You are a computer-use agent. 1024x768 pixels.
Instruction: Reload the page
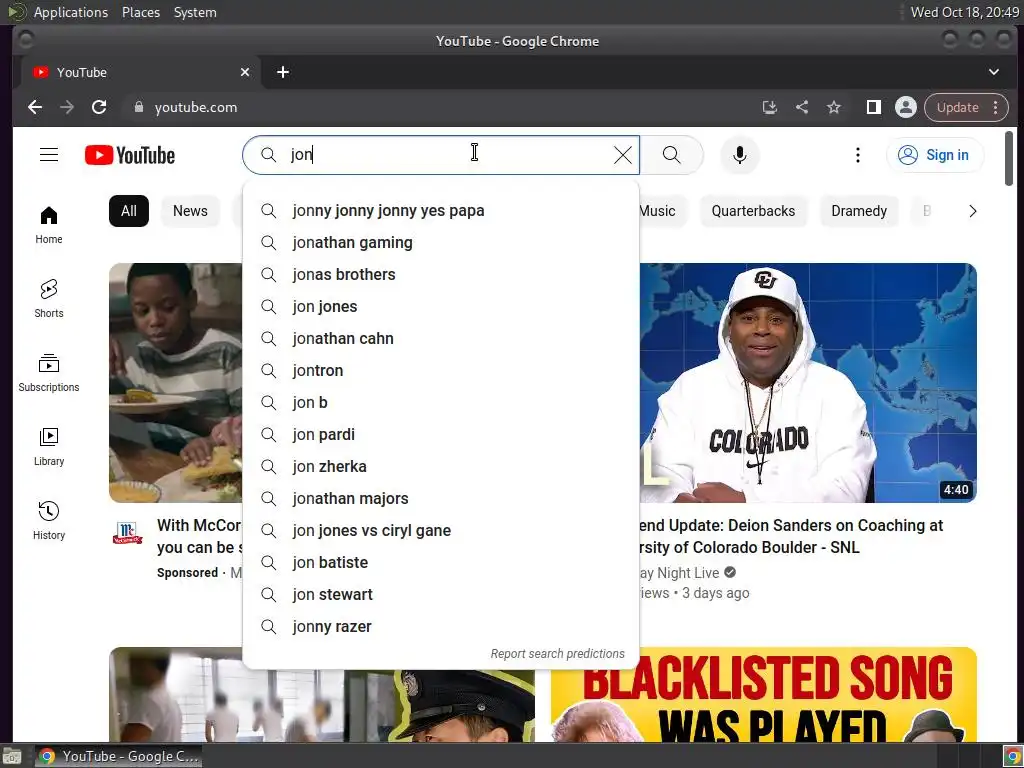99,107
